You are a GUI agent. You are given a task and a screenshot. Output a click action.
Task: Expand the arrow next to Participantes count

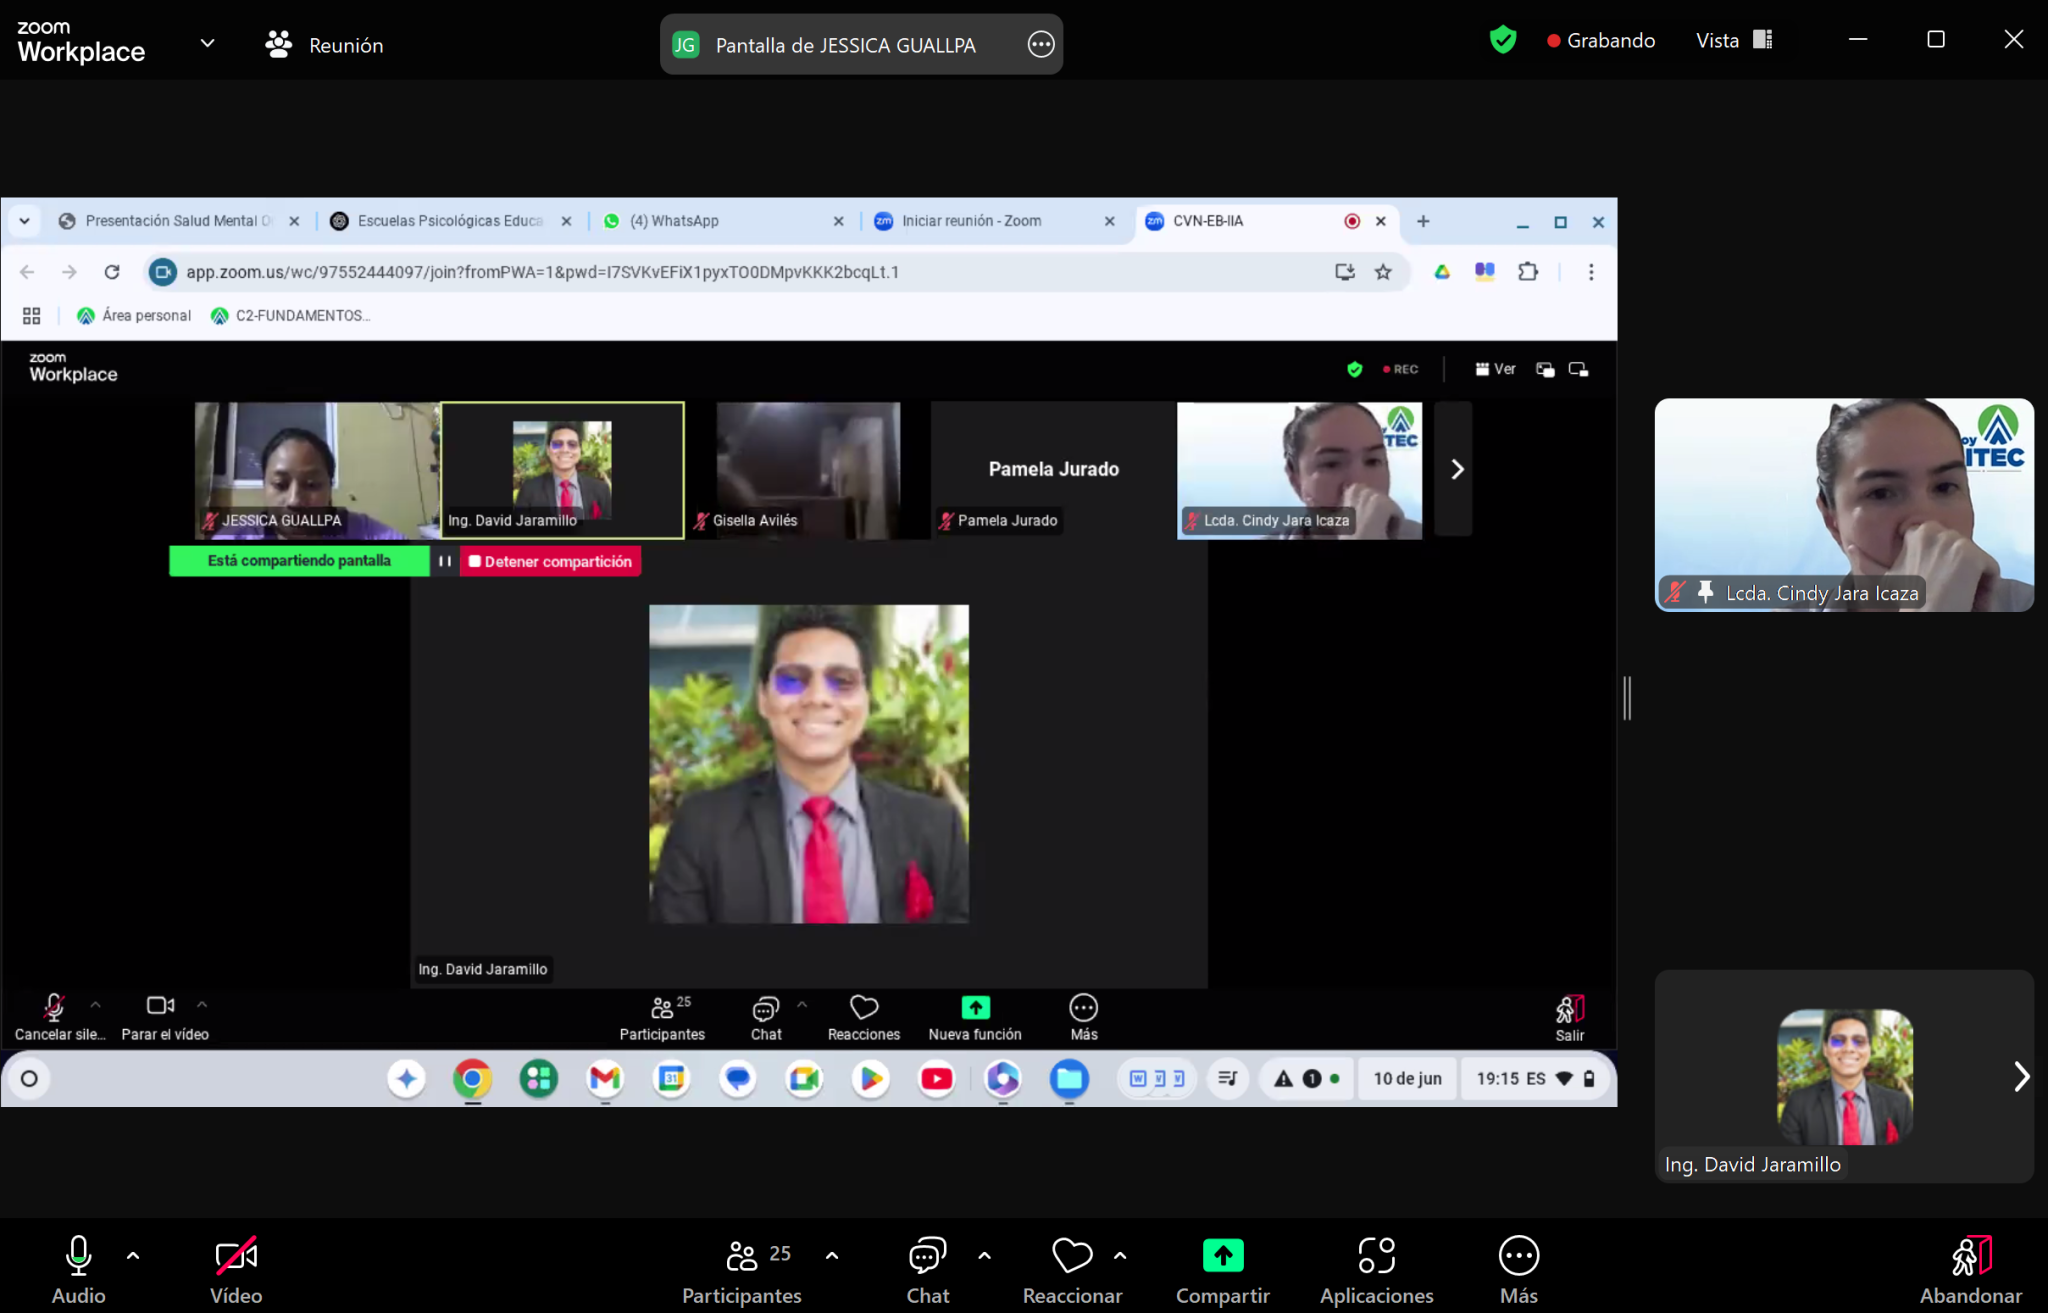pos(832,1256)
